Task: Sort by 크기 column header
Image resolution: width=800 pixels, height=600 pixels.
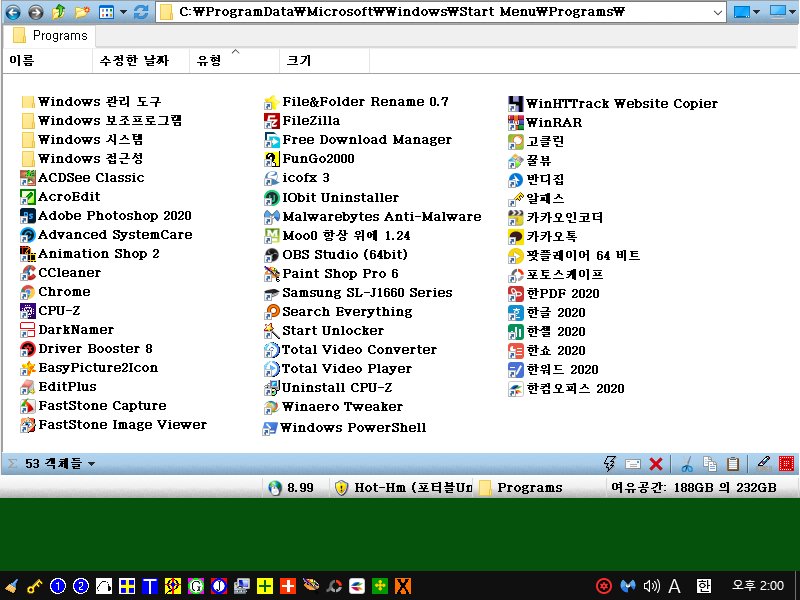Action: (324, 61)
